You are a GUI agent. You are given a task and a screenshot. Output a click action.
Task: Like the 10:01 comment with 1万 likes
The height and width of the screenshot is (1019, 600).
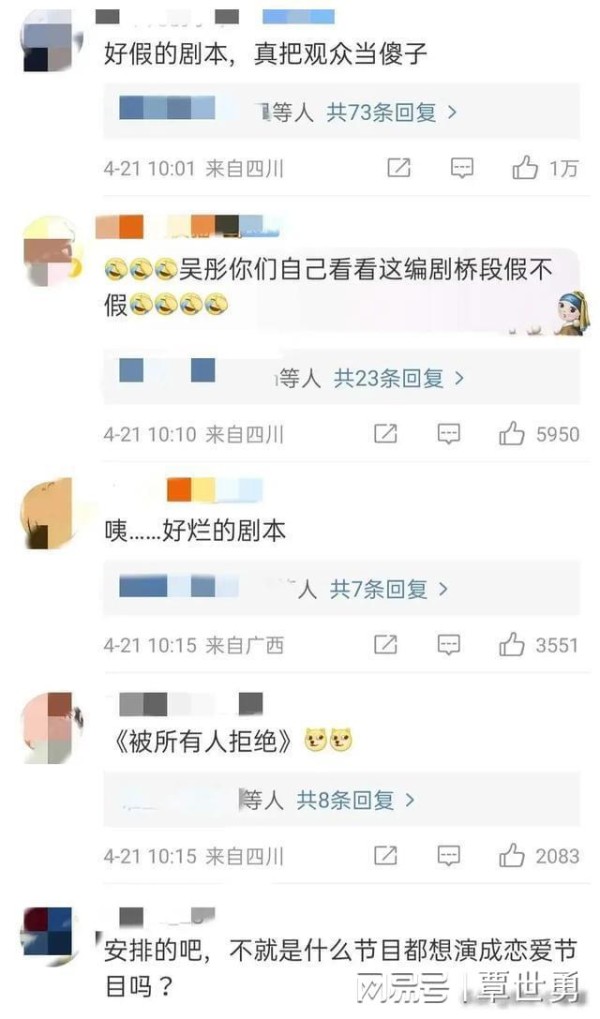click(525, 168)
